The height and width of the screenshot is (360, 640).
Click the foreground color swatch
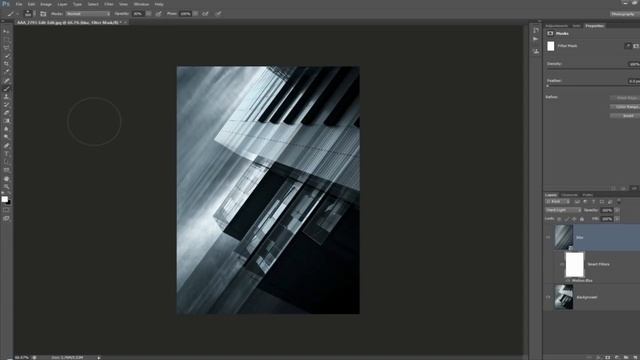pyautogui.click(x=4, y=199)
